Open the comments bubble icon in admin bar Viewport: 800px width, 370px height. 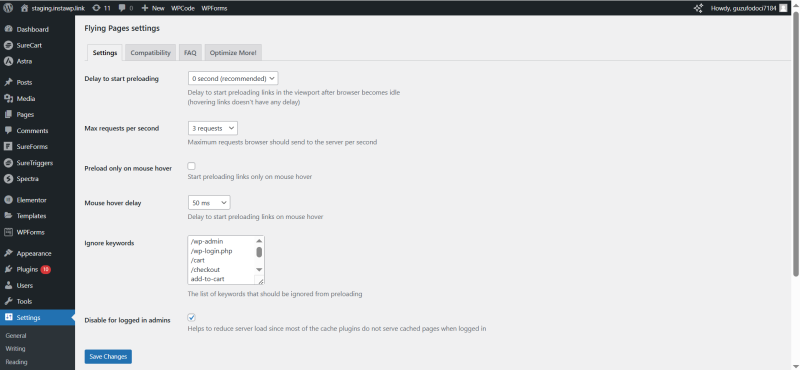121,8
